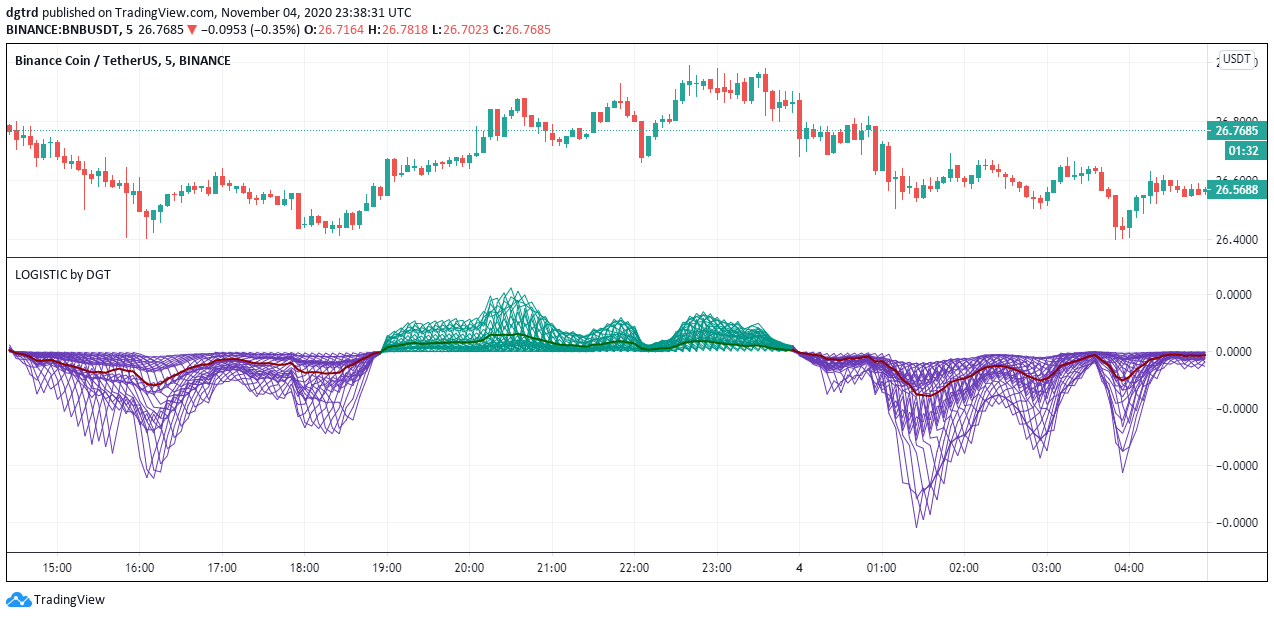Click the 16:00 time axis label
1274x618 pixels.
(140, 567)
